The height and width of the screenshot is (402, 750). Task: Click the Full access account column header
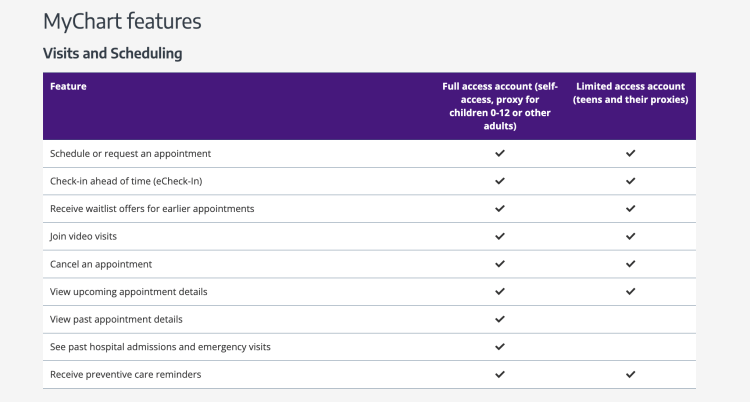500,106
